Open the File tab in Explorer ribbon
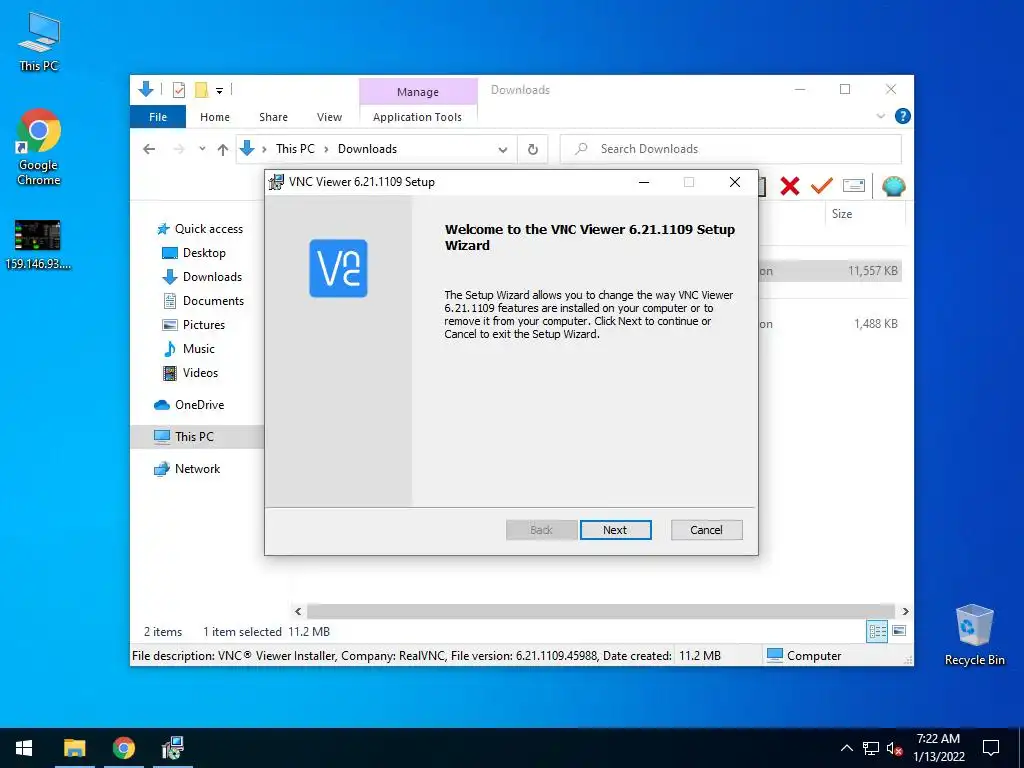The height and width of the screenshot is (768, 1024). tap(158, 117)
